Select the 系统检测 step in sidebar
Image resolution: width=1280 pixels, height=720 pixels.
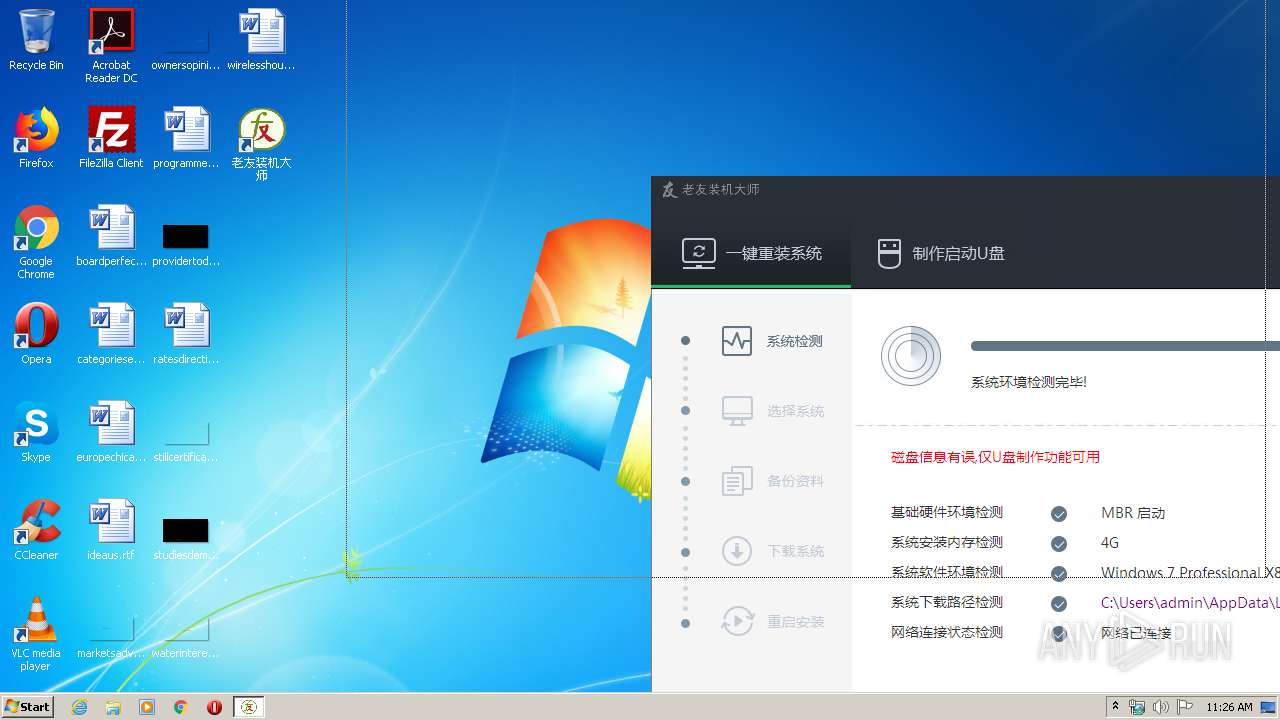coord(772,341)
